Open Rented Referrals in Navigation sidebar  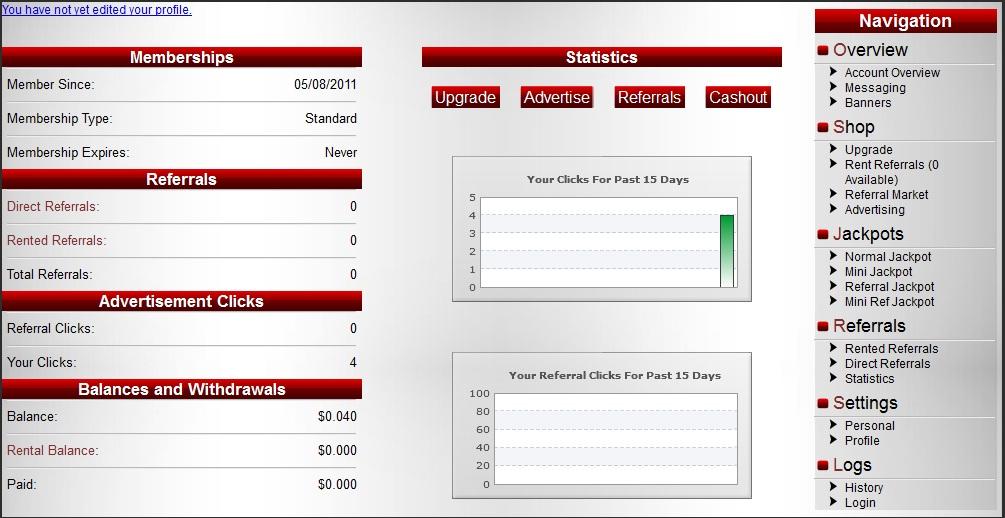891,349
